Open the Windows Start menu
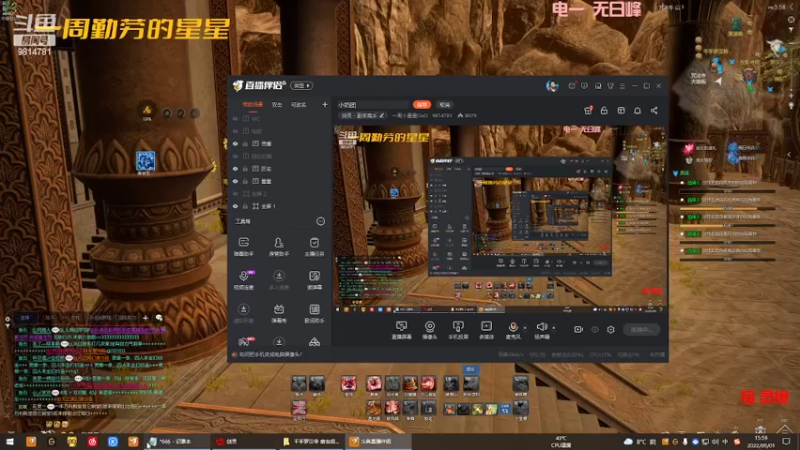This screenshot has height=450, width=800. point(10,441)
